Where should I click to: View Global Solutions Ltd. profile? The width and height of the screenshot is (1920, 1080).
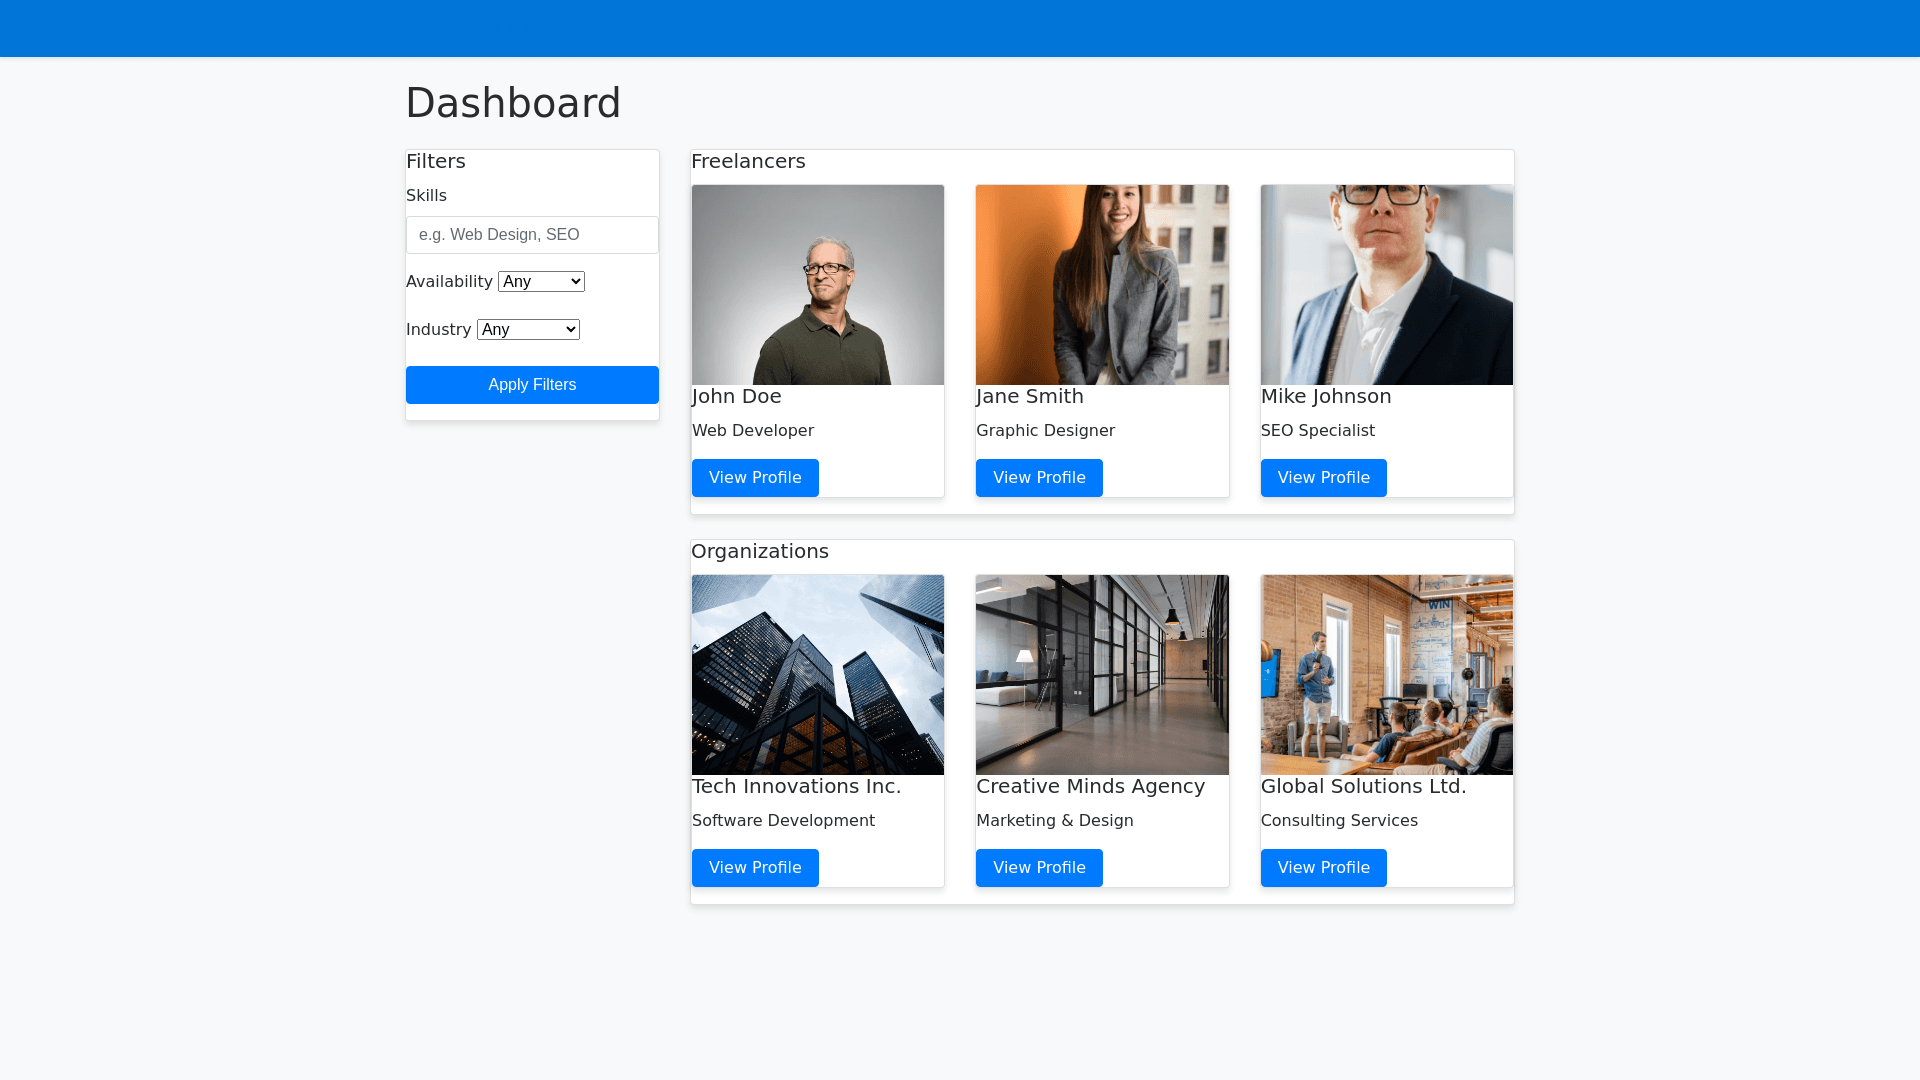coord(1323,868)
